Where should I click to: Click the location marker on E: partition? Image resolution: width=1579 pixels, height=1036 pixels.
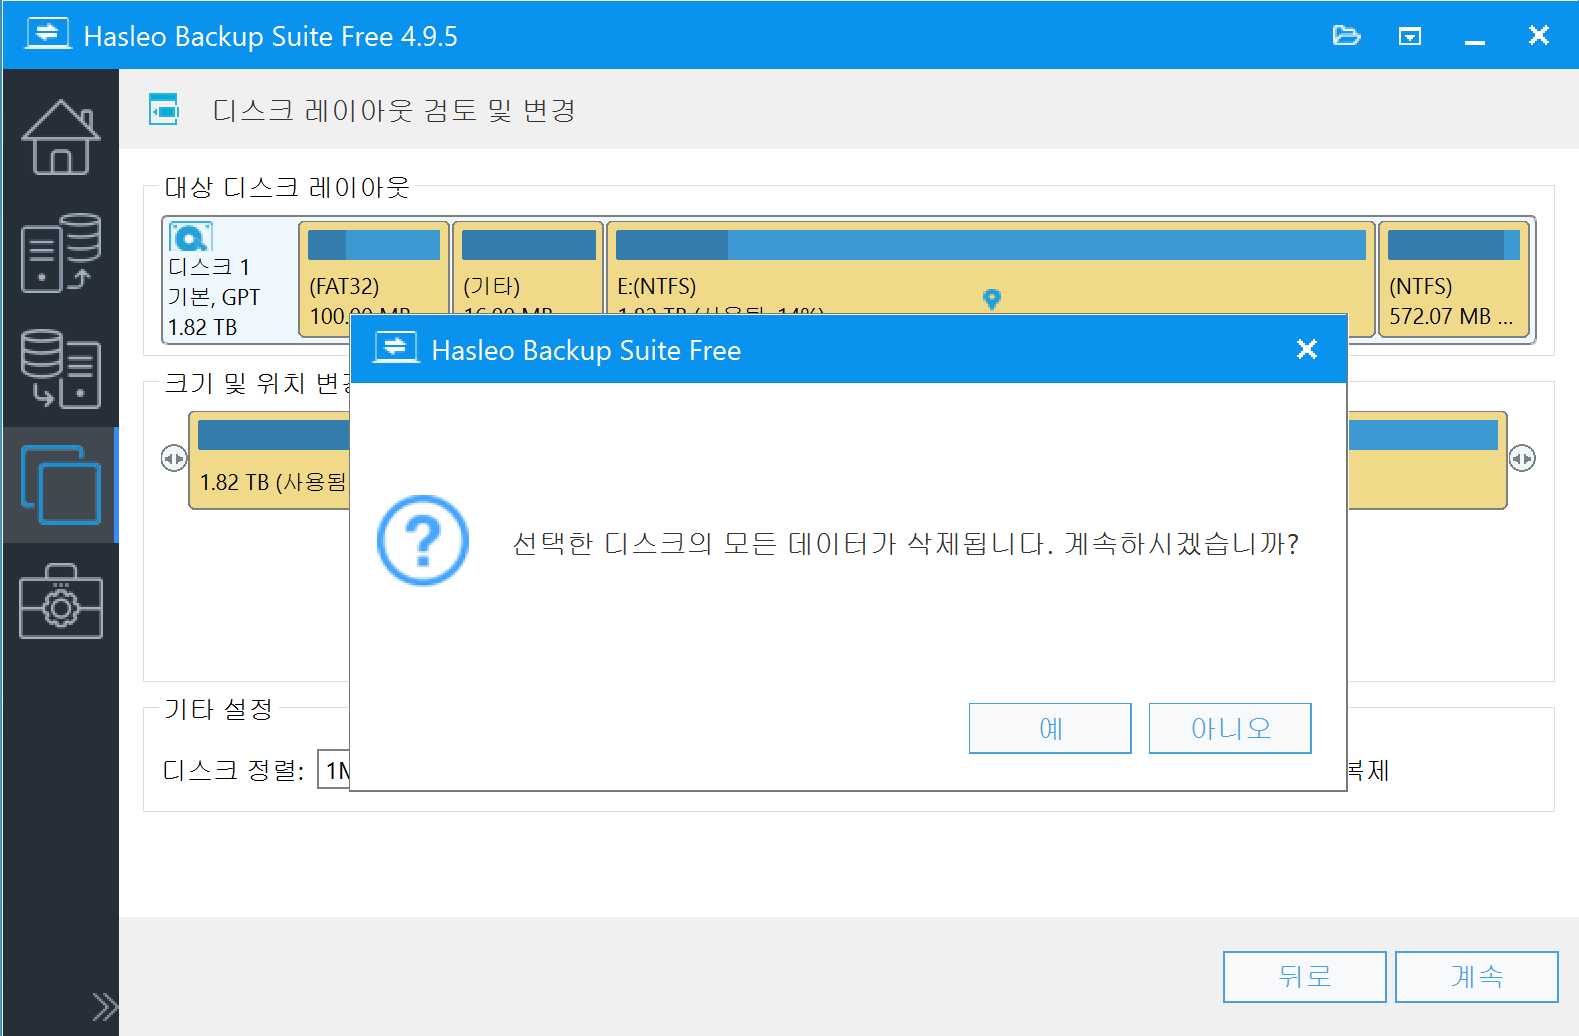(991, 298)
